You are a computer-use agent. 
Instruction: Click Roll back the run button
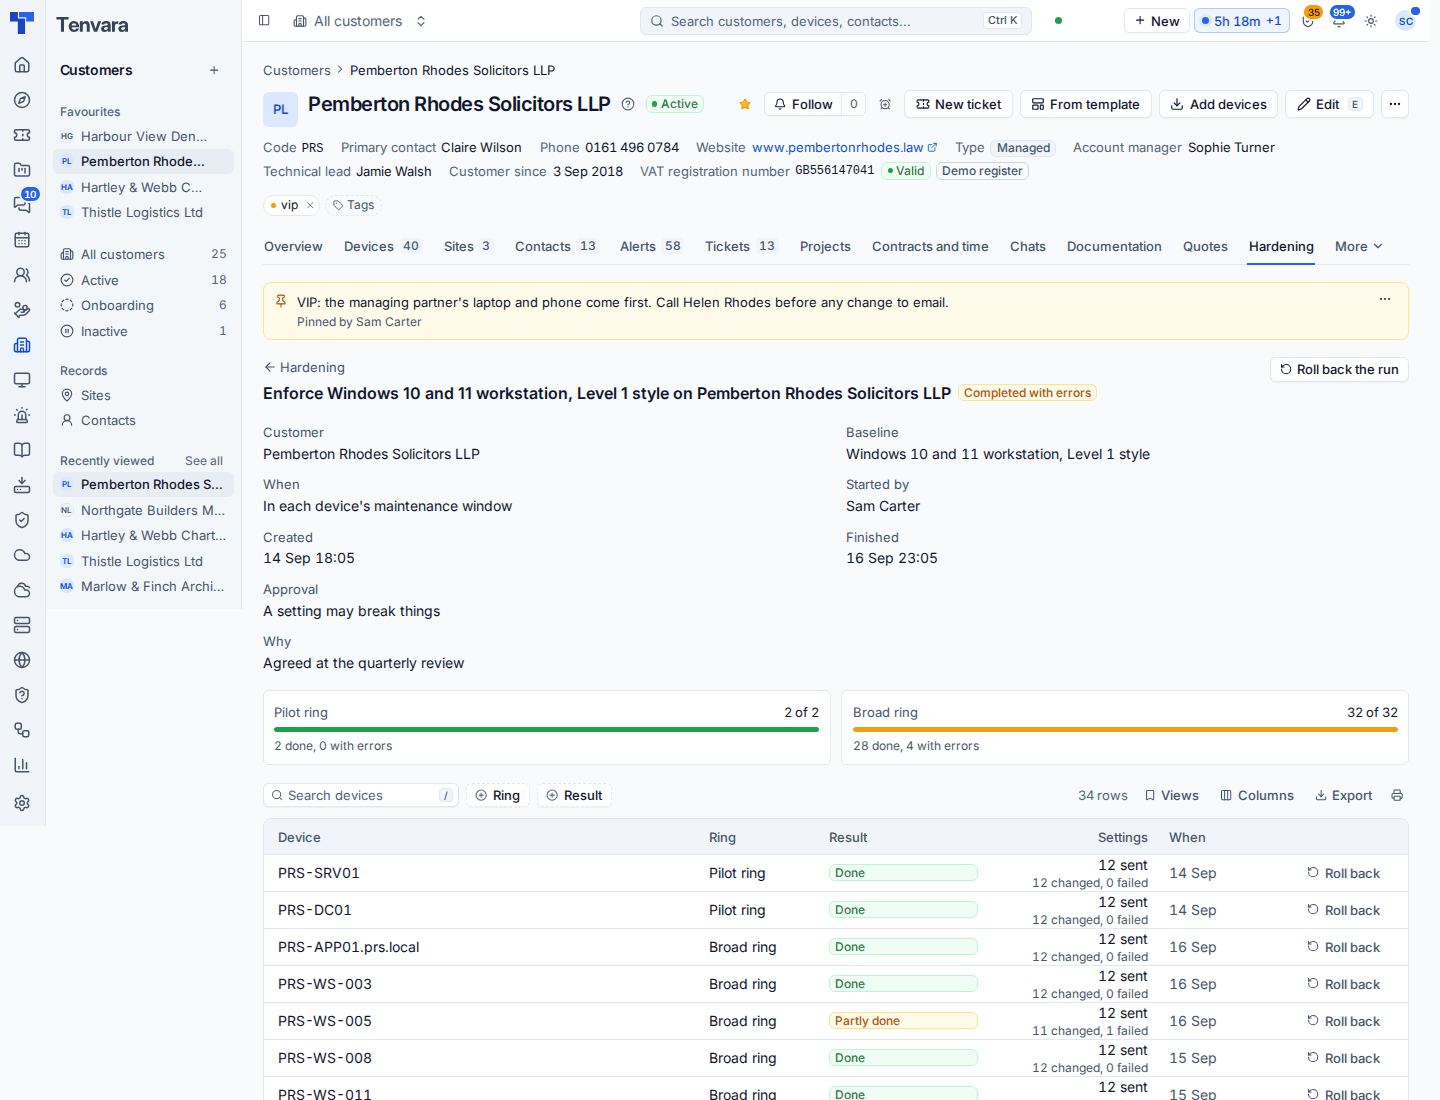click(1339, 369)
